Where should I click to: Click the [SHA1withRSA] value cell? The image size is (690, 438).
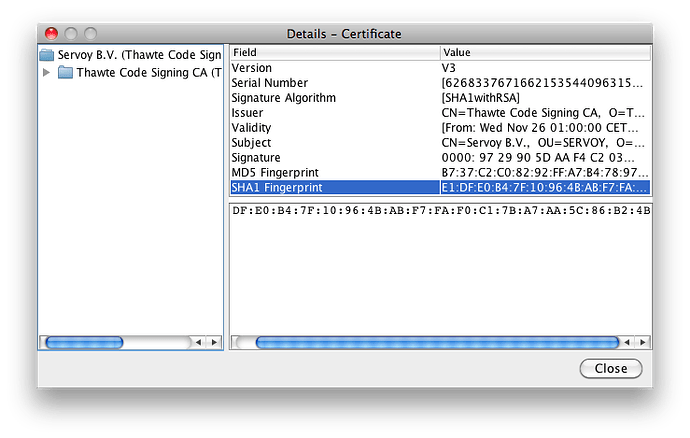[x=481, y=98]
